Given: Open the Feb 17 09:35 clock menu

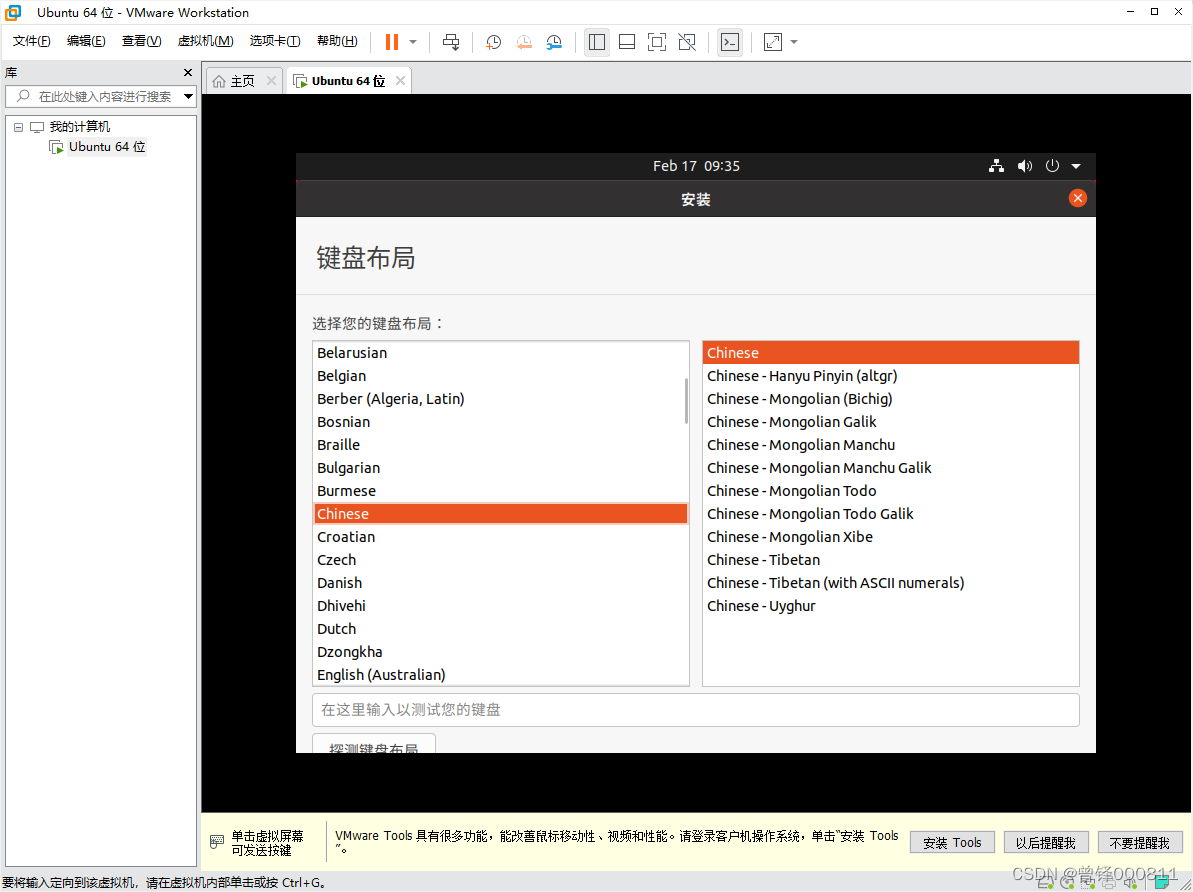Looking at the screenshot, I should (696, 166).
